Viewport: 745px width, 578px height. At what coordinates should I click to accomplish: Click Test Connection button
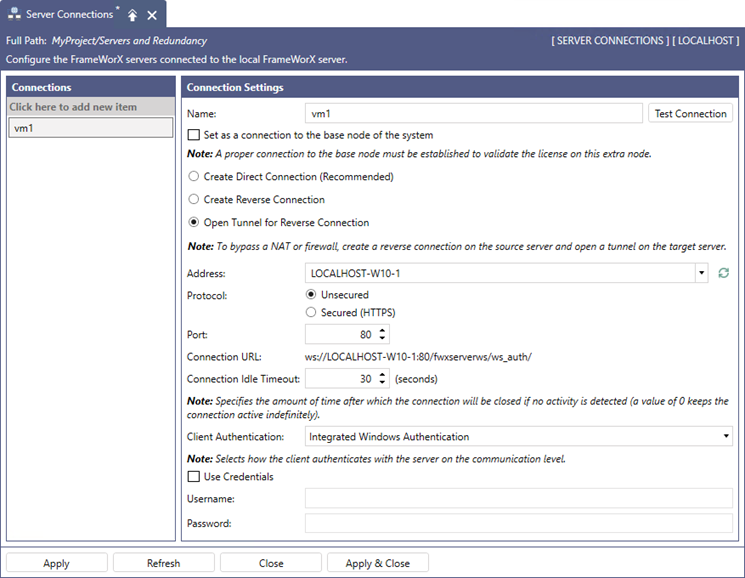[x=690, y=114]
